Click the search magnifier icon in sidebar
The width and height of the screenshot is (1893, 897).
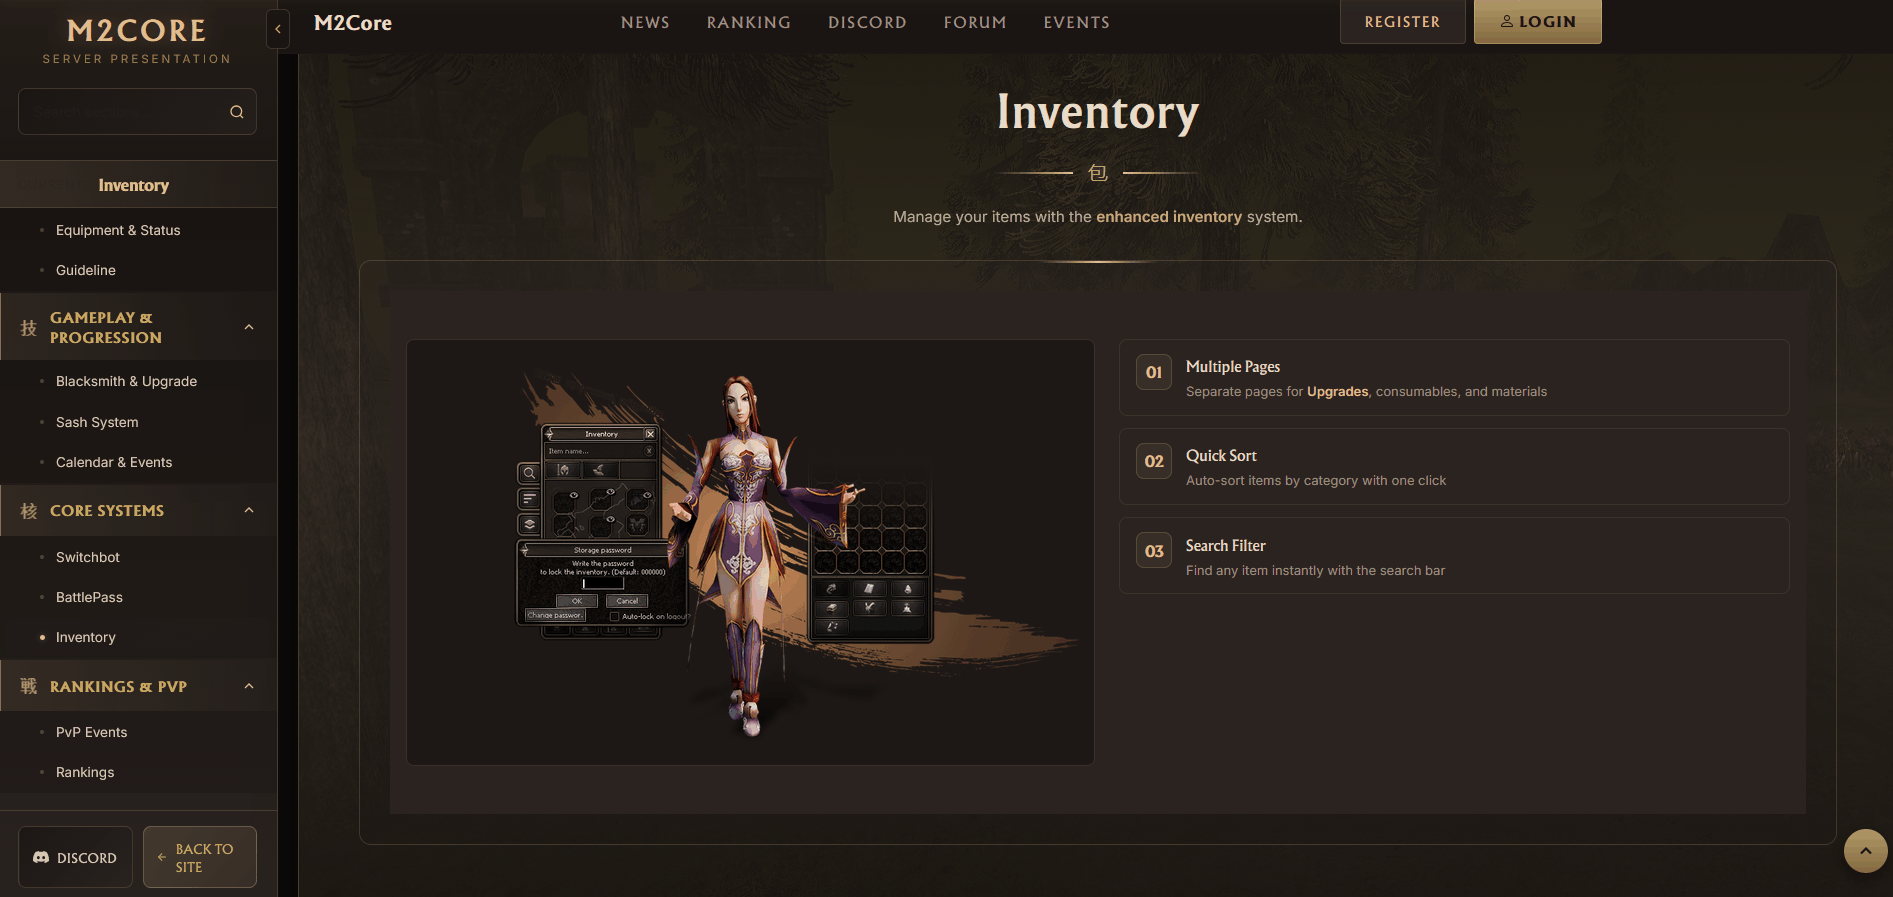pos(237,112)
